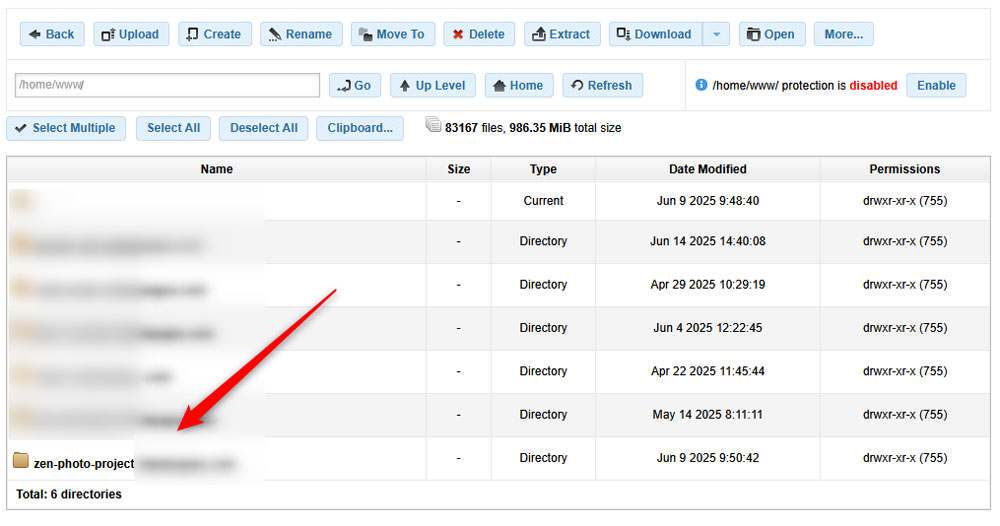Click the Extract archive button
The height and width of the screenshot is (526, 1000).
[562, 34]
